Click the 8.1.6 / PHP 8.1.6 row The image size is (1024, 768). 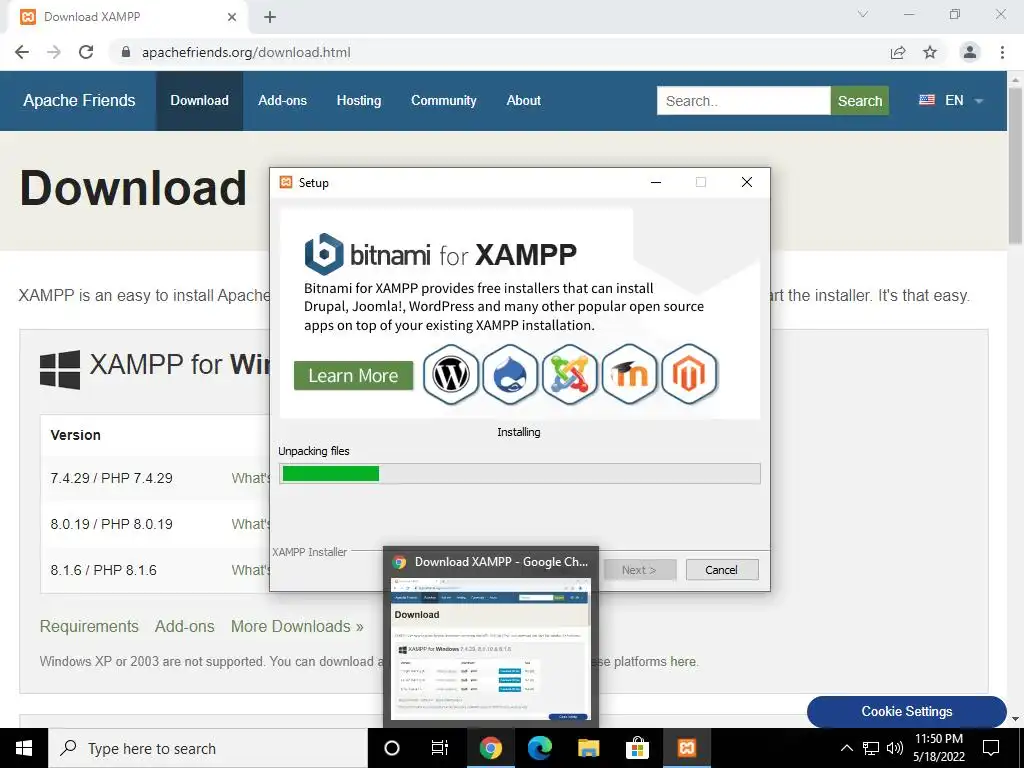click(x=156, y=570)
